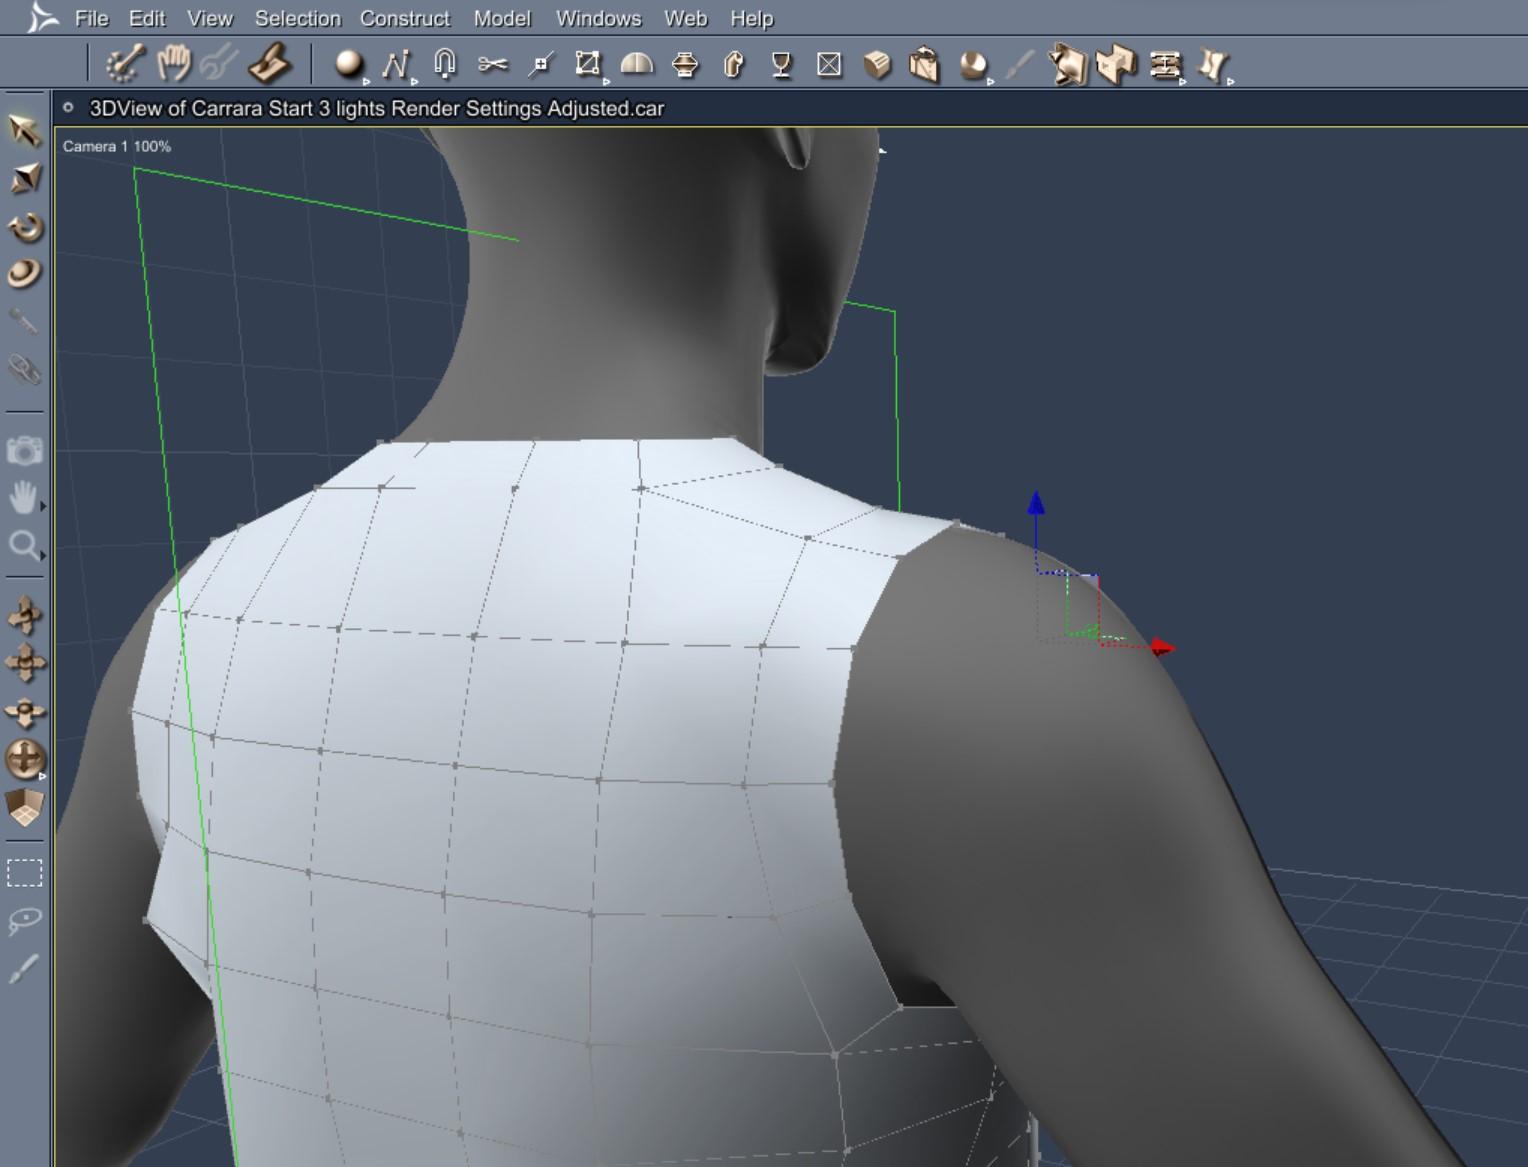Image resolution: width=1528 pixels, height=1167 pixels.
Task: Select the Add Vertex tool
Action: [x=541, y=65]
